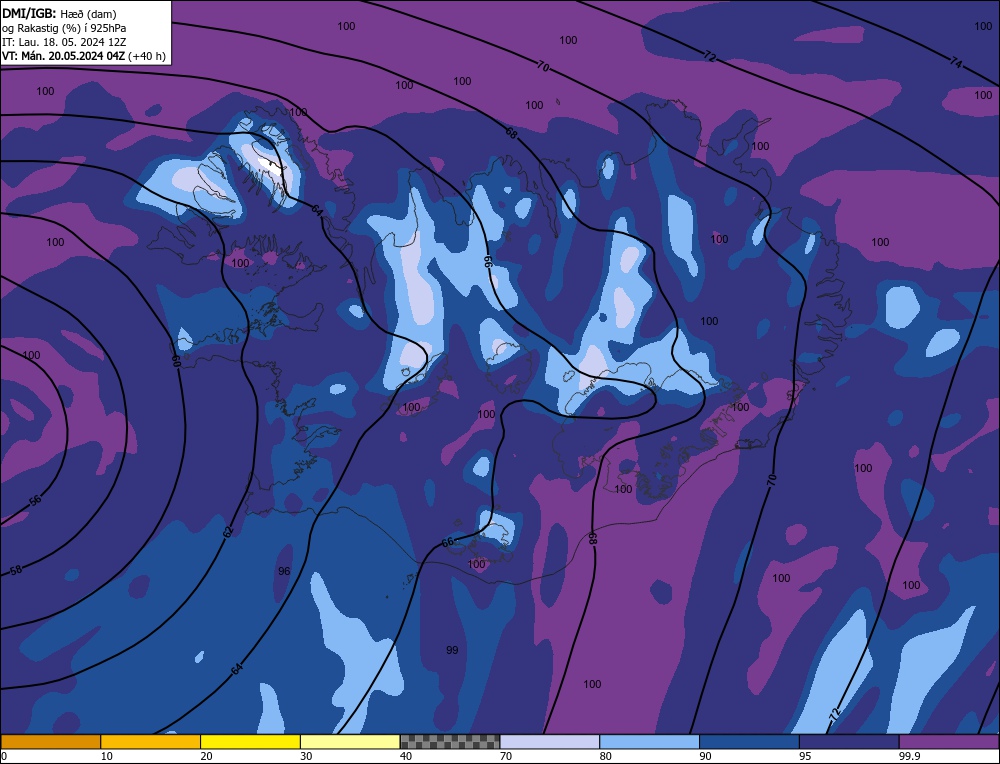Click the medium blue 90–95 legend swatch

(749, 741)
